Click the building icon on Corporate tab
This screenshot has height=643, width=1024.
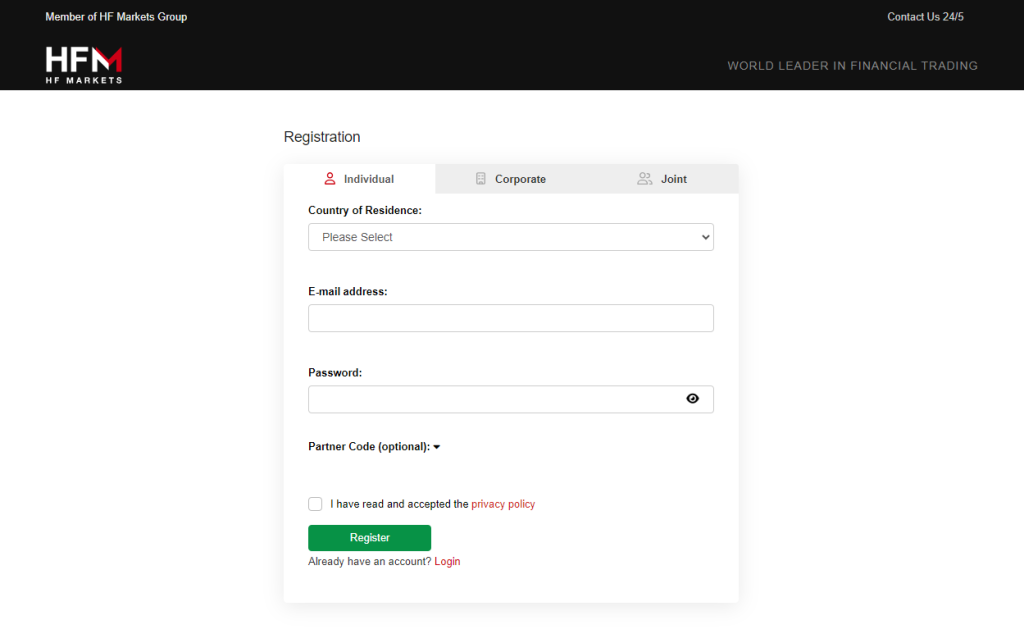(480, 179)
